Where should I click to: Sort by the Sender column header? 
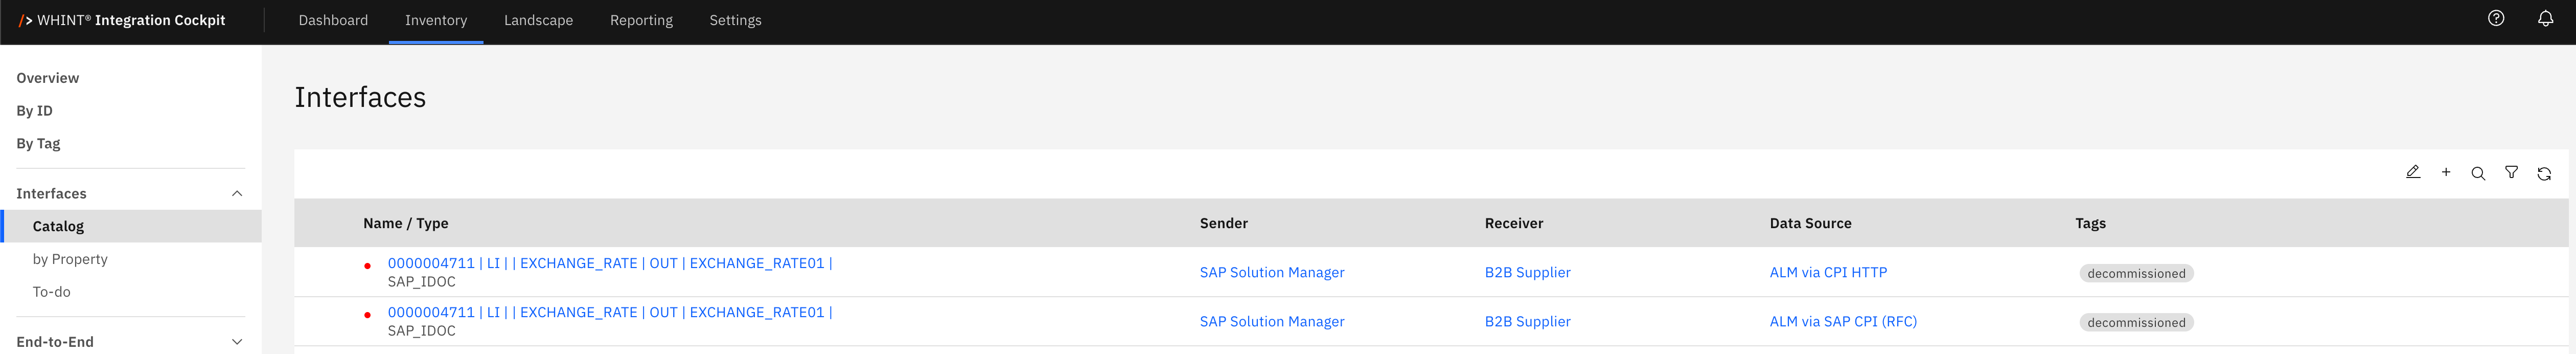pos(1223,223)
